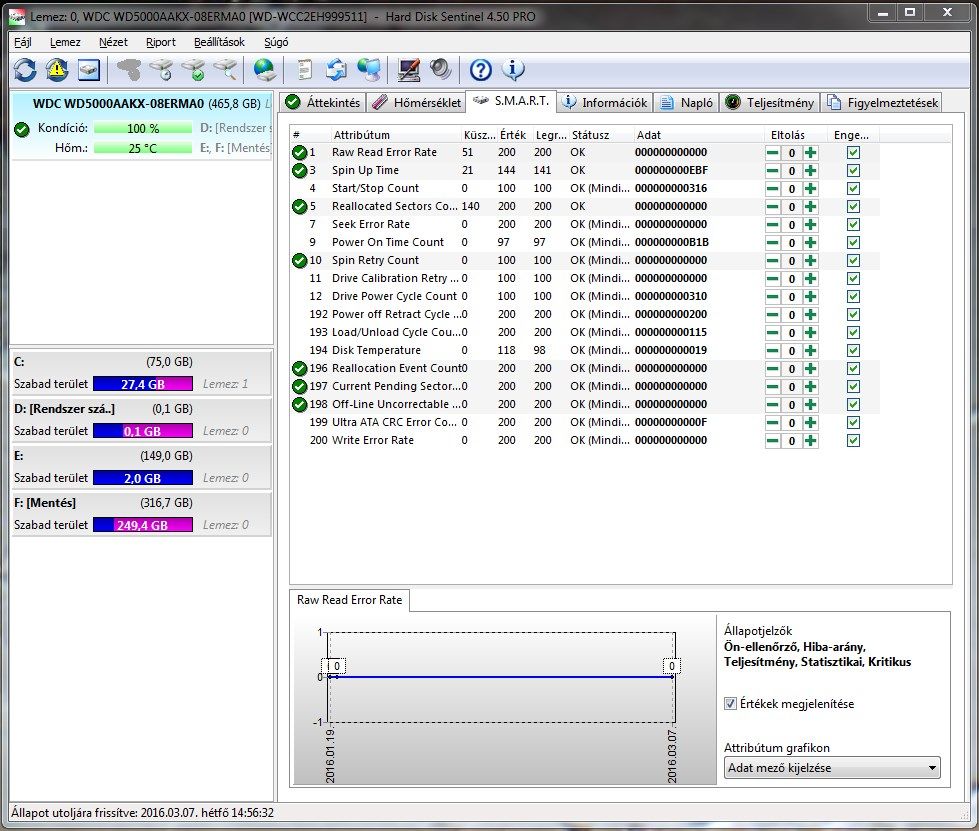Click the refresh icon with yellow warning sign
This screenshot has height=831, width=979.
click(x=57, y=69)
